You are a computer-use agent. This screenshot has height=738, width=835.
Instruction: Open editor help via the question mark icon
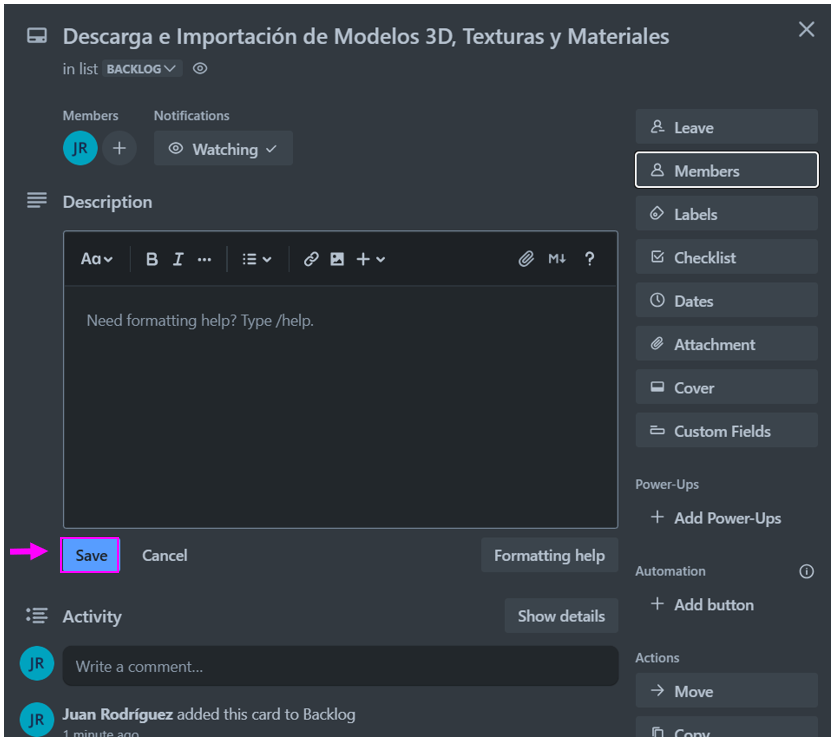590,258
